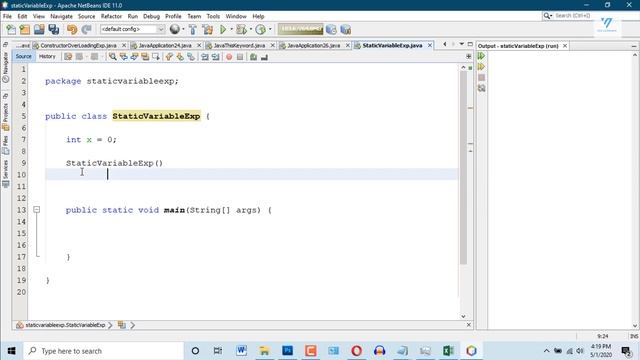This screenshot has height=360, width=640.
Task: Close the StaticVariableExp.java tab
Action: point(430,46)
